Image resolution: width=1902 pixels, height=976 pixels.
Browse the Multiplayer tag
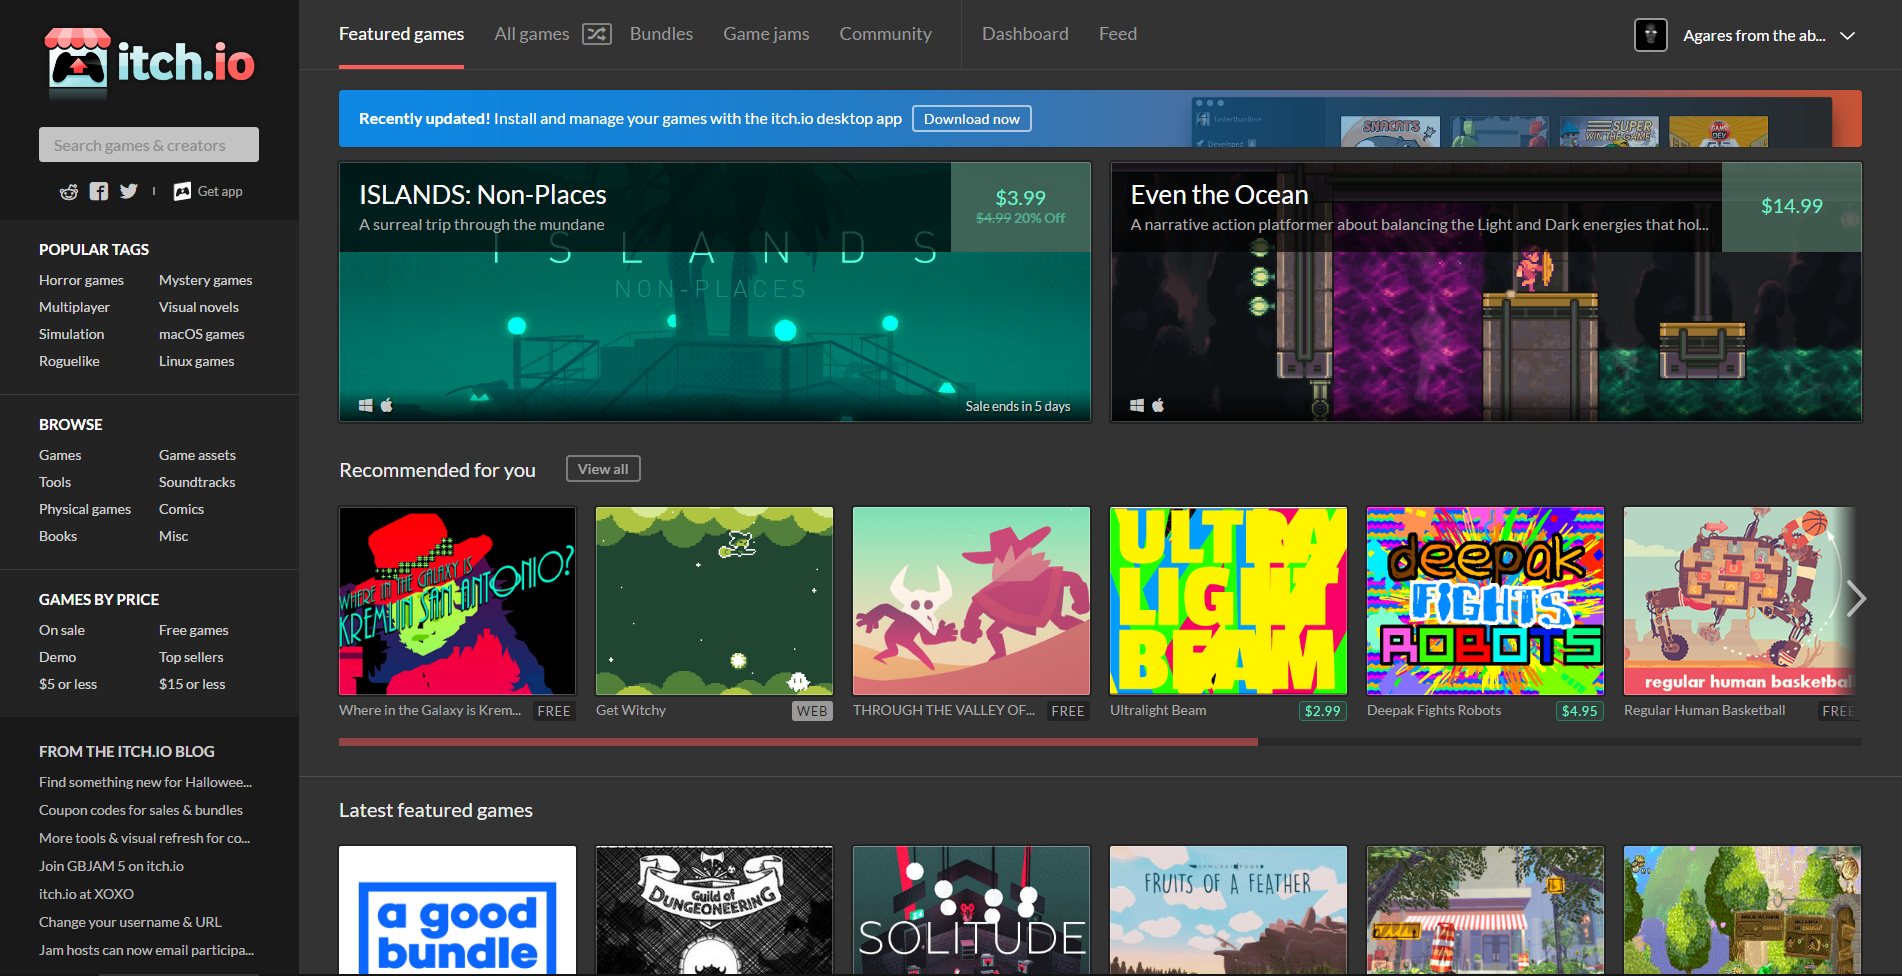click(x=74, y=307)
